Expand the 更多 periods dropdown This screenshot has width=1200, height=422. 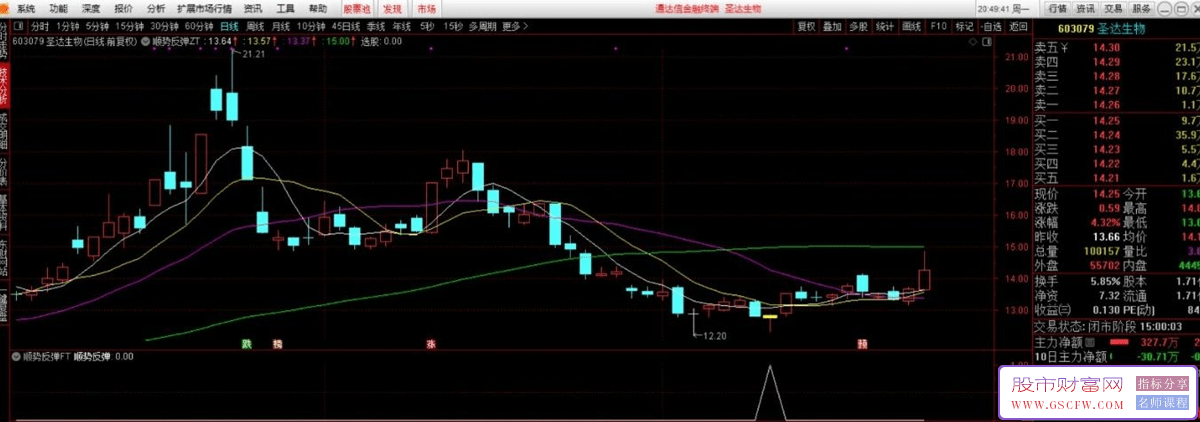(x=515, y=25)
